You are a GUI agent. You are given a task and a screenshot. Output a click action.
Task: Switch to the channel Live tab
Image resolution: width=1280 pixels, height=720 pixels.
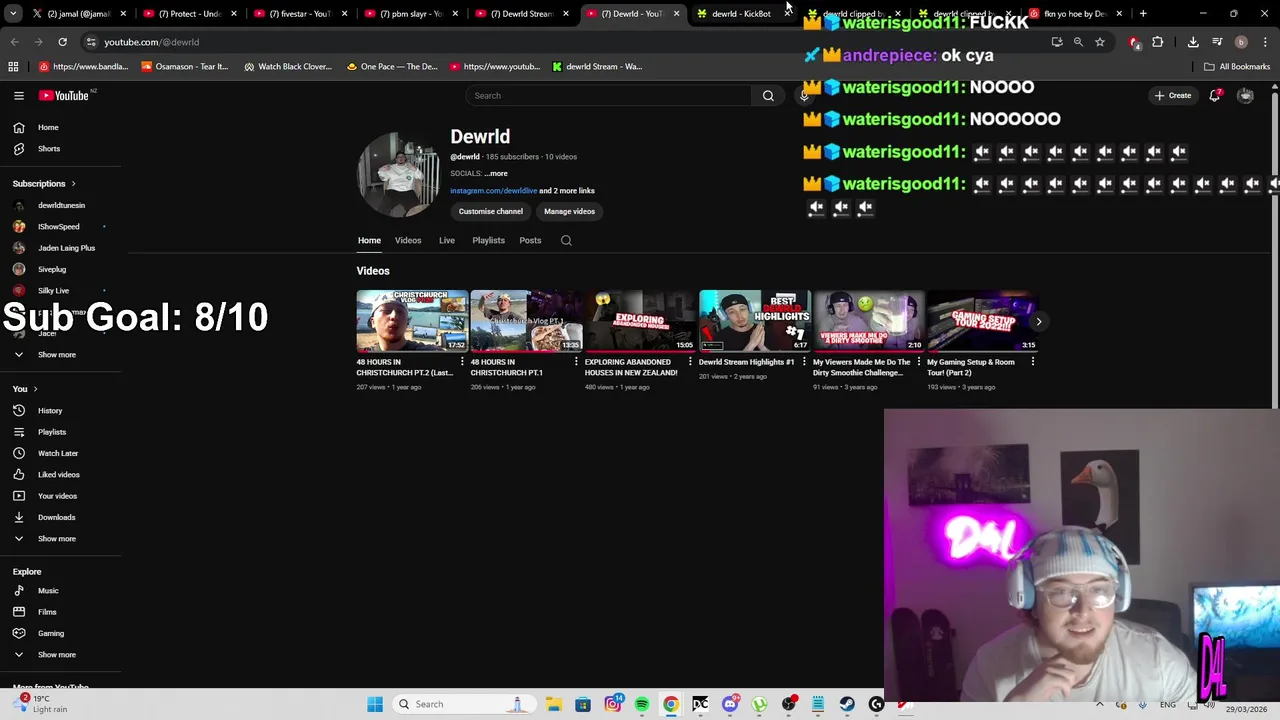(447, 240)
